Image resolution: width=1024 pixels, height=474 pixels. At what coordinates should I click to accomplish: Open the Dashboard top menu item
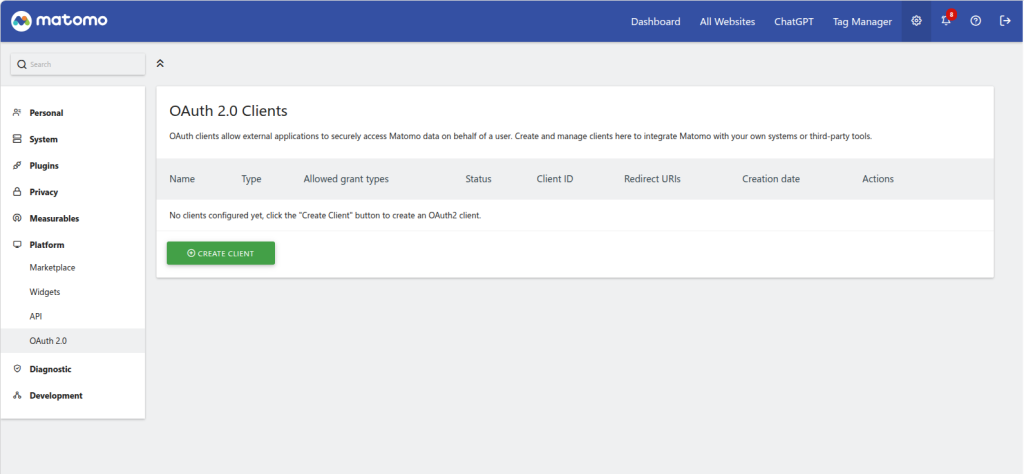(655, 21)
